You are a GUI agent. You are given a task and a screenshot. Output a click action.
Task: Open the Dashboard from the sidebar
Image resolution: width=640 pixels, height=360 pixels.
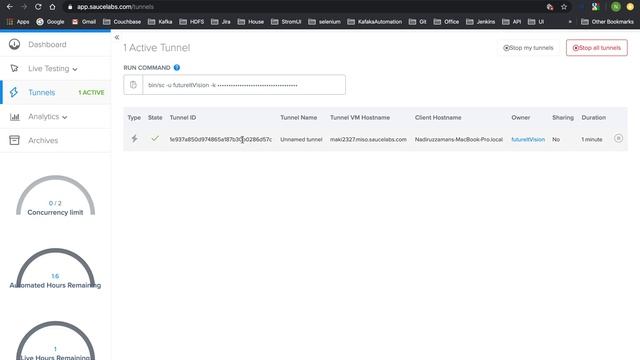47,44
